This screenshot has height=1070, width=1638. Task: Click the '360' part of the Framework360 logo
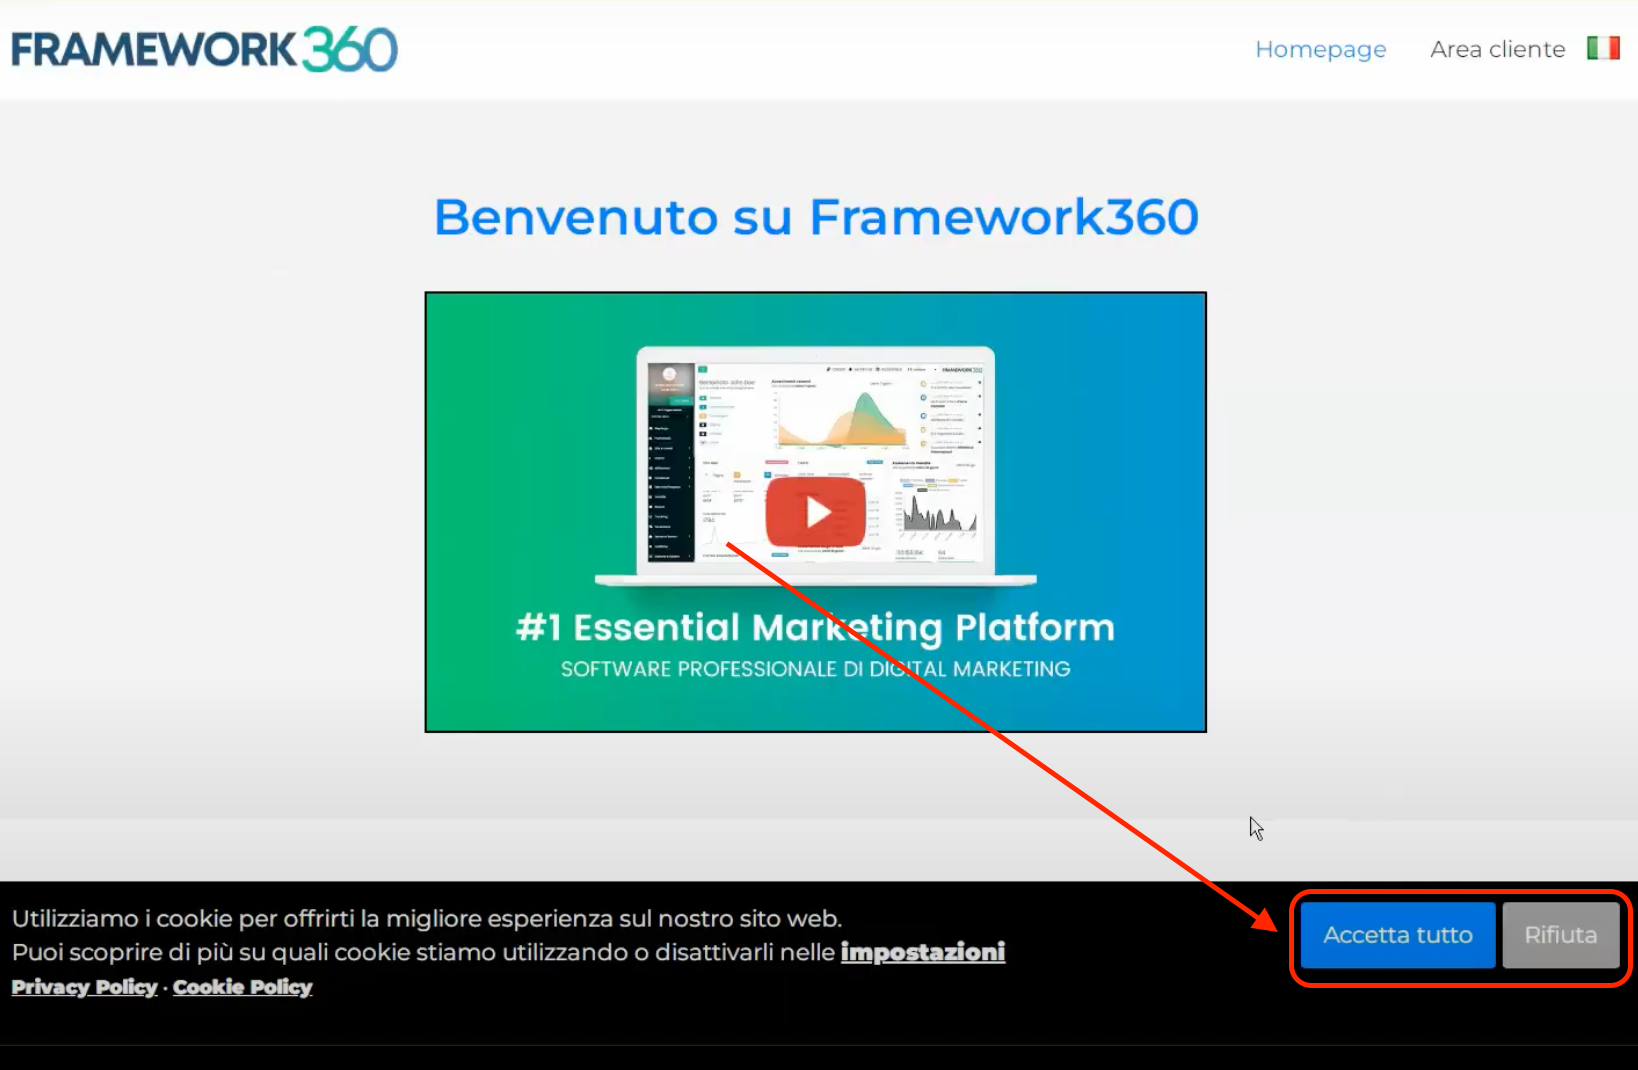click(351, 48)
